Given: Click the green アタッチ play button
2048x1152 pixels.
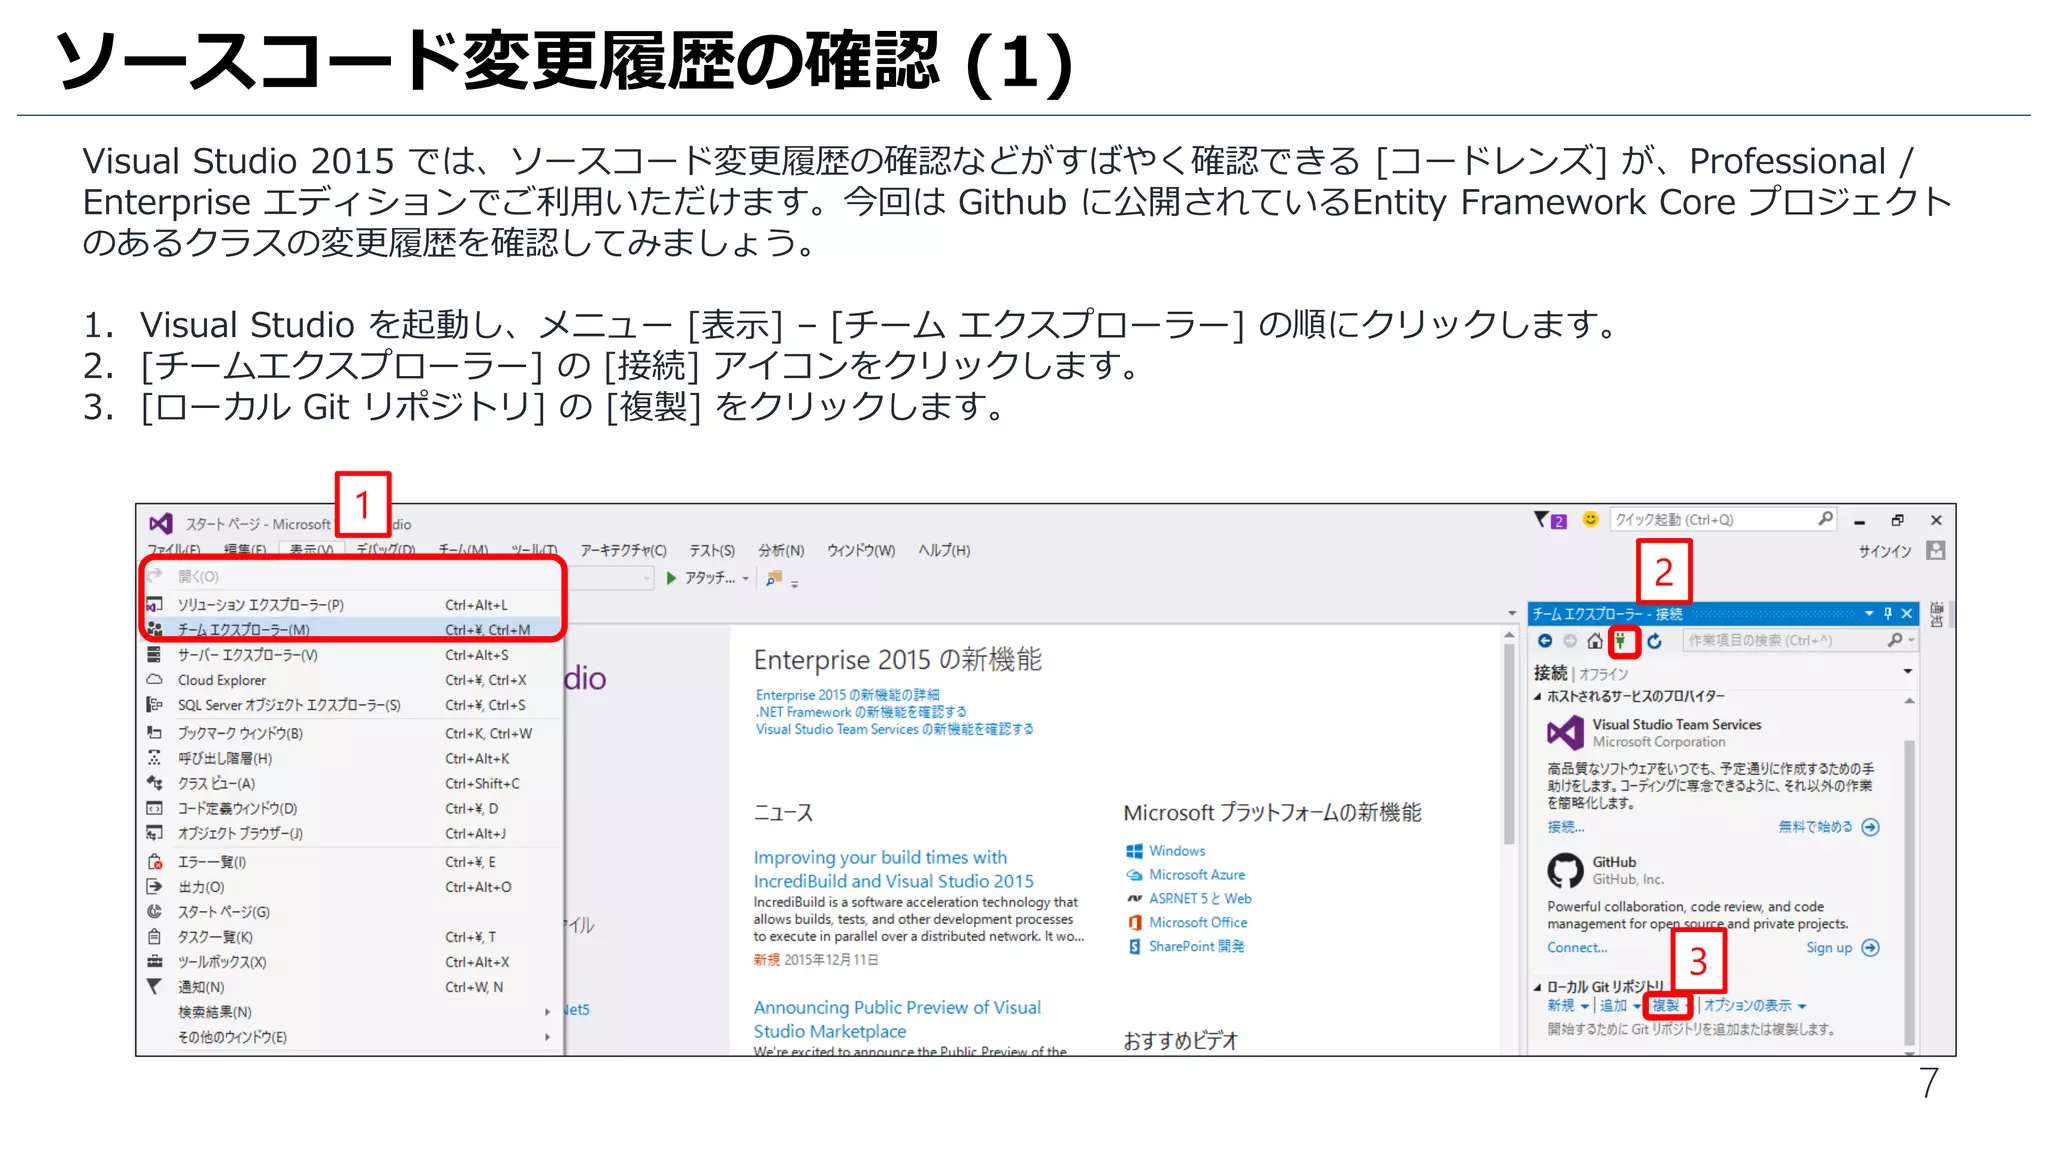Looking at the screenshot, I should pos(672,578).
